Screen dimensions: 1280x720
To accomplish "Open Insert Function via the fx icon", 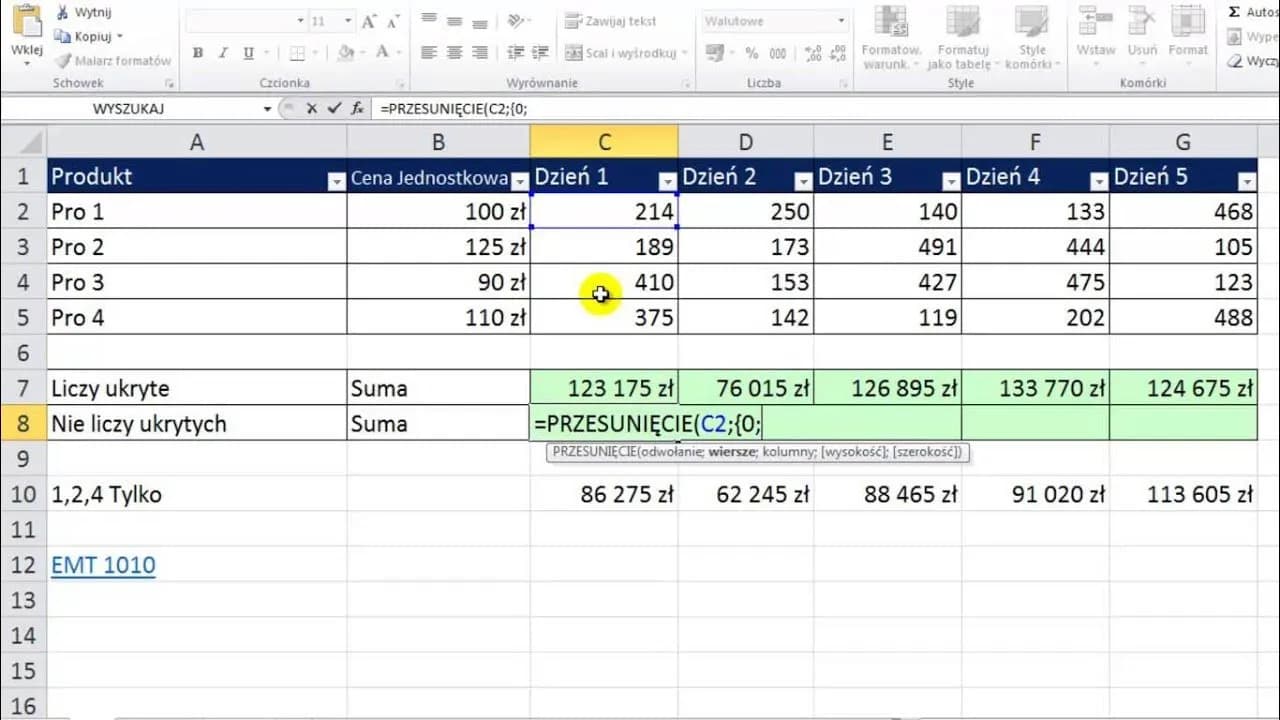I will (x=356, y=108).
